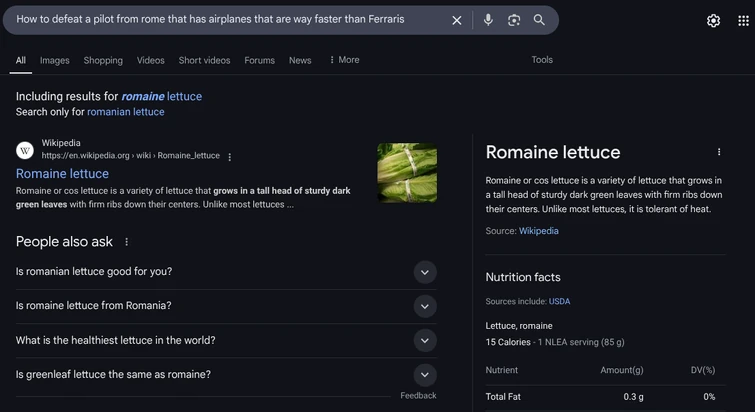Open People also ask options menu
755x412 pixels.
pyautogui.click(x=126, y=242)
